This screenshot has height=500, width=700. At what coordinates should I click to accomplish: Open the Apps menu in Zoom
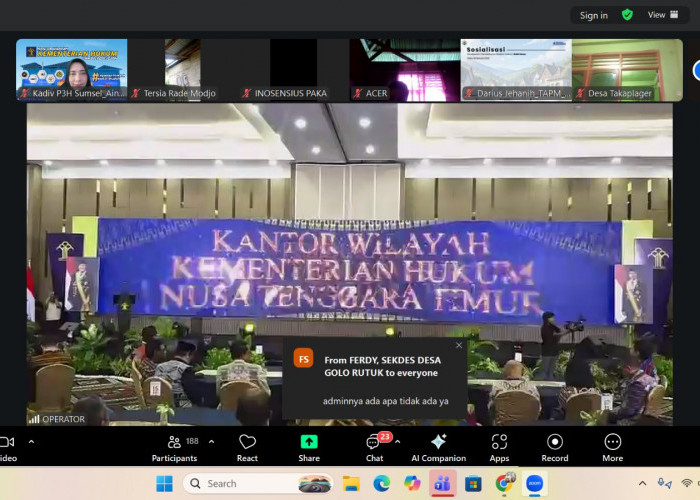pyautogui.click(x=499, y=446)
